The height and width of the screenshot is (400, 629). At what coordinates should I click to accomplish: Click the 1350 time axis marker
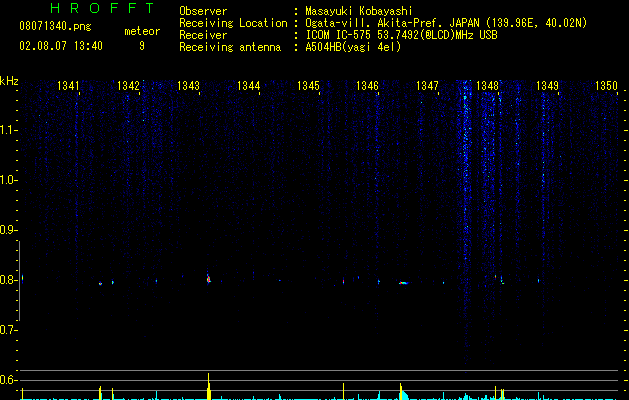[x=606, y=86]
